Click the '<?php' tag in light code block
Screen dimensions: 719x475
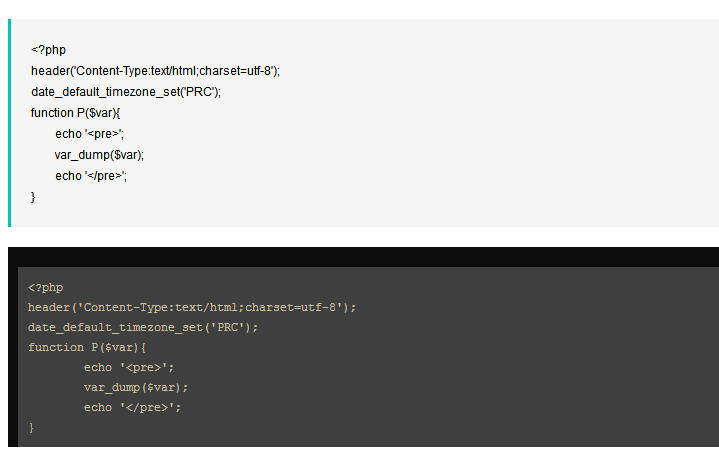[x=48, y=49]
